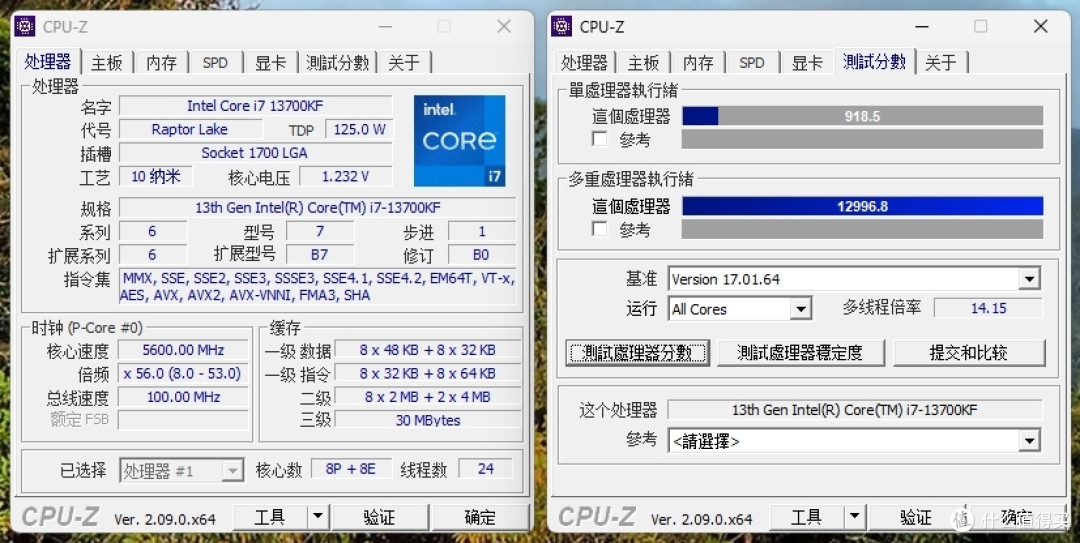Image resolution: width=1080 pixels, height=543 pixels.
Task: Click 工具 button in right window
Action: (x=806, y=517)
